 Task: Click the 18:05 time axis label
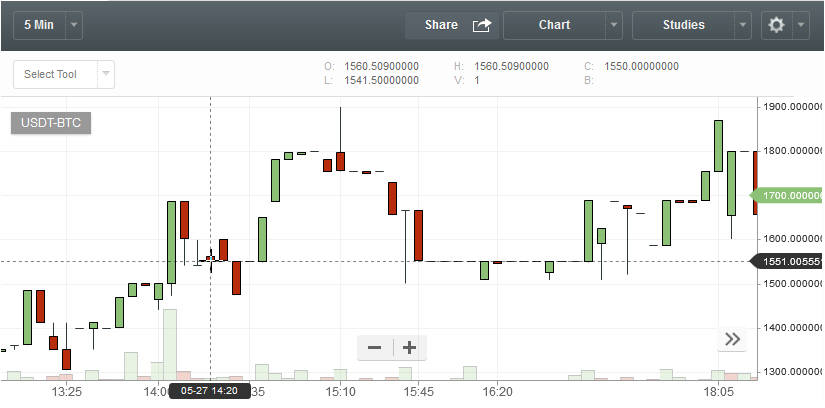(x=718, y=392)
